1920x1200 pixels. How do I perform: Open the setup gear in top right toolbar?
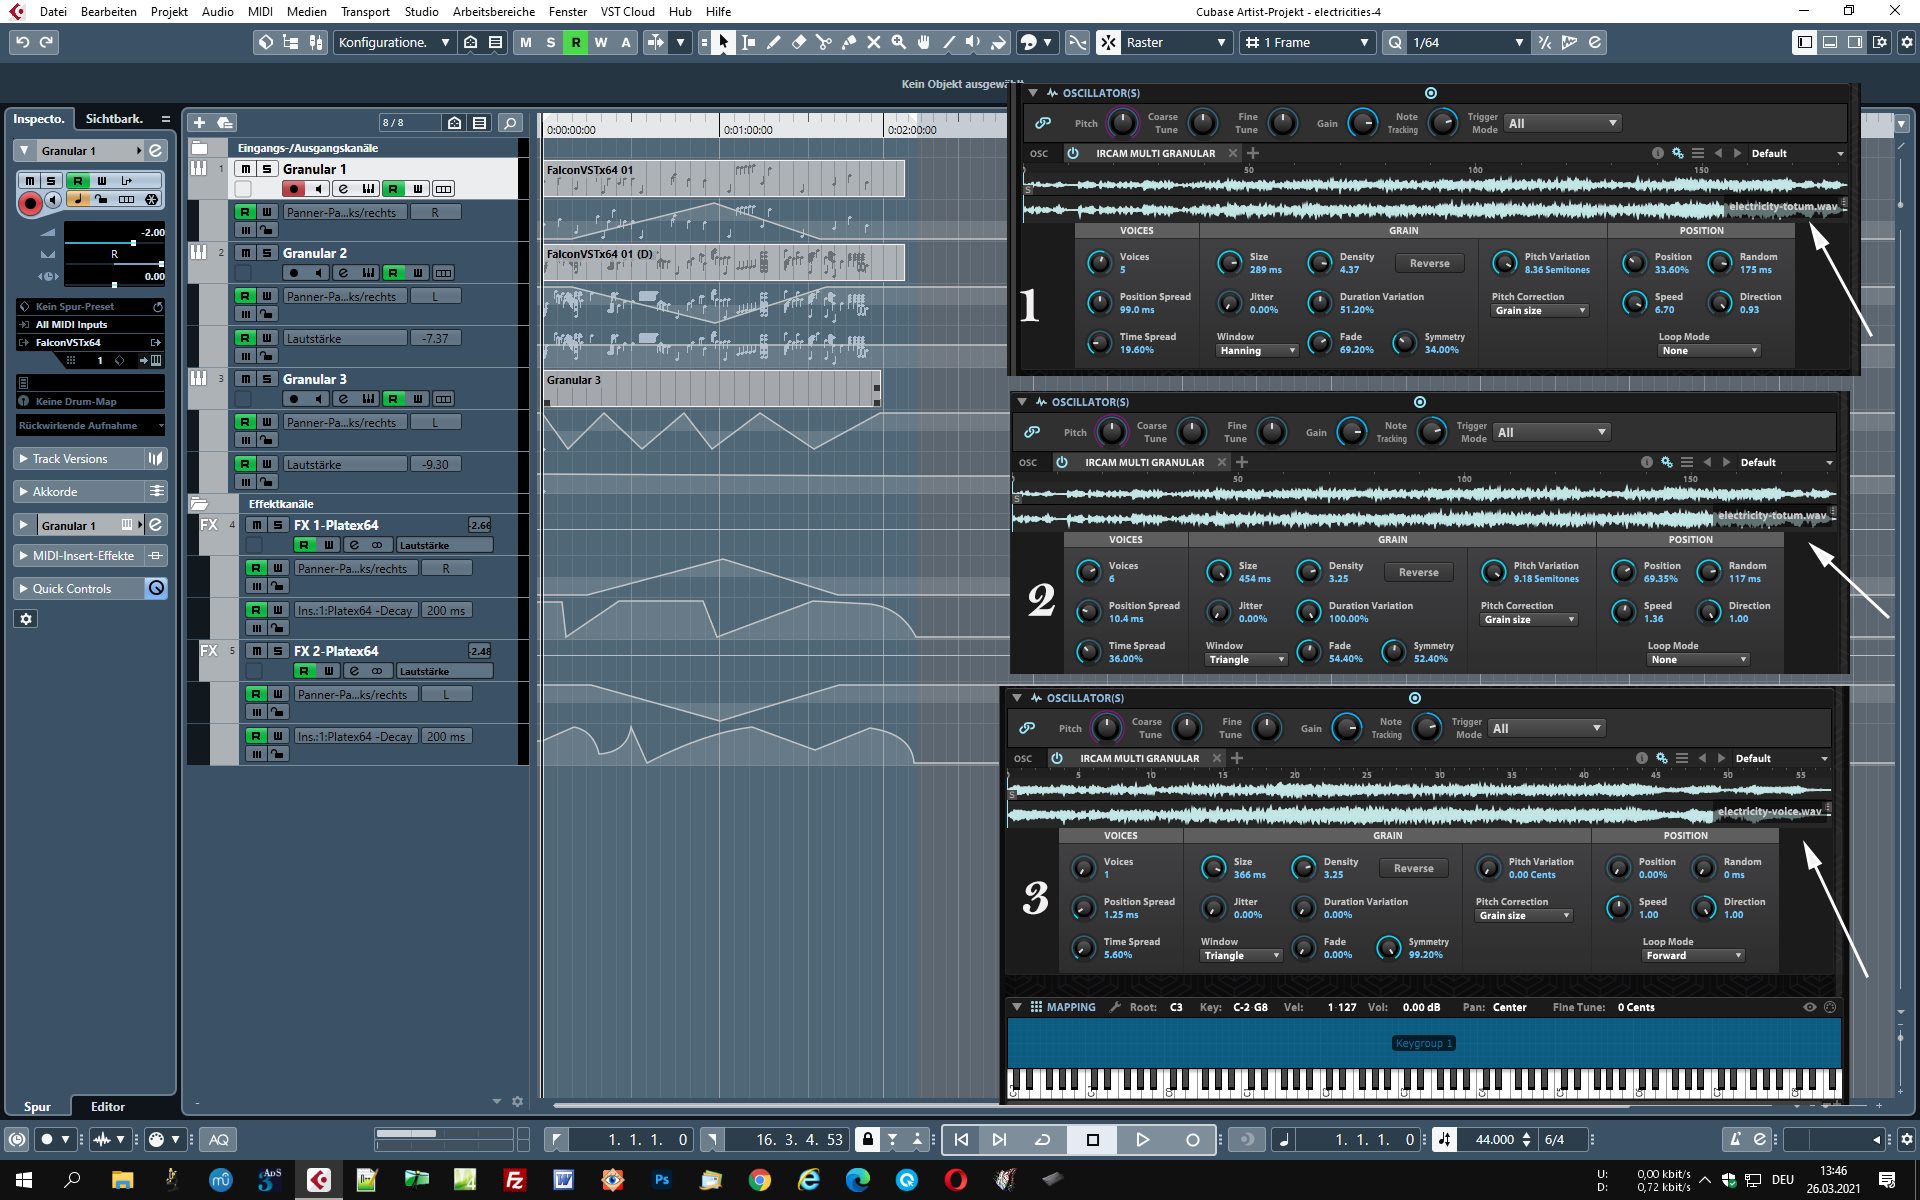pos(1906,42)
